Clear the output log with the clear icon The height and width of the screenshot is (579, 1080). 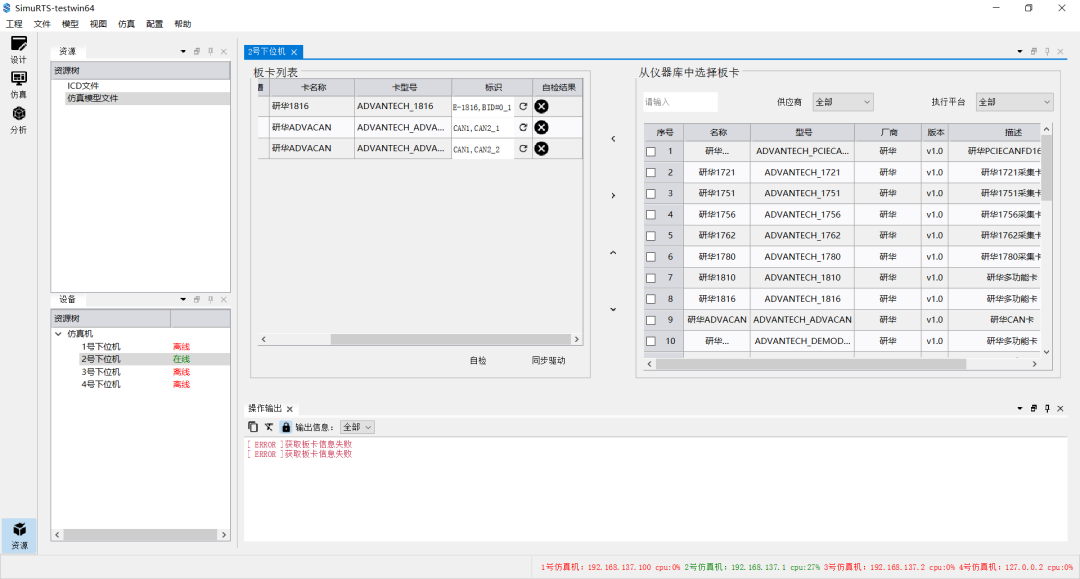(x=269, y=426)
